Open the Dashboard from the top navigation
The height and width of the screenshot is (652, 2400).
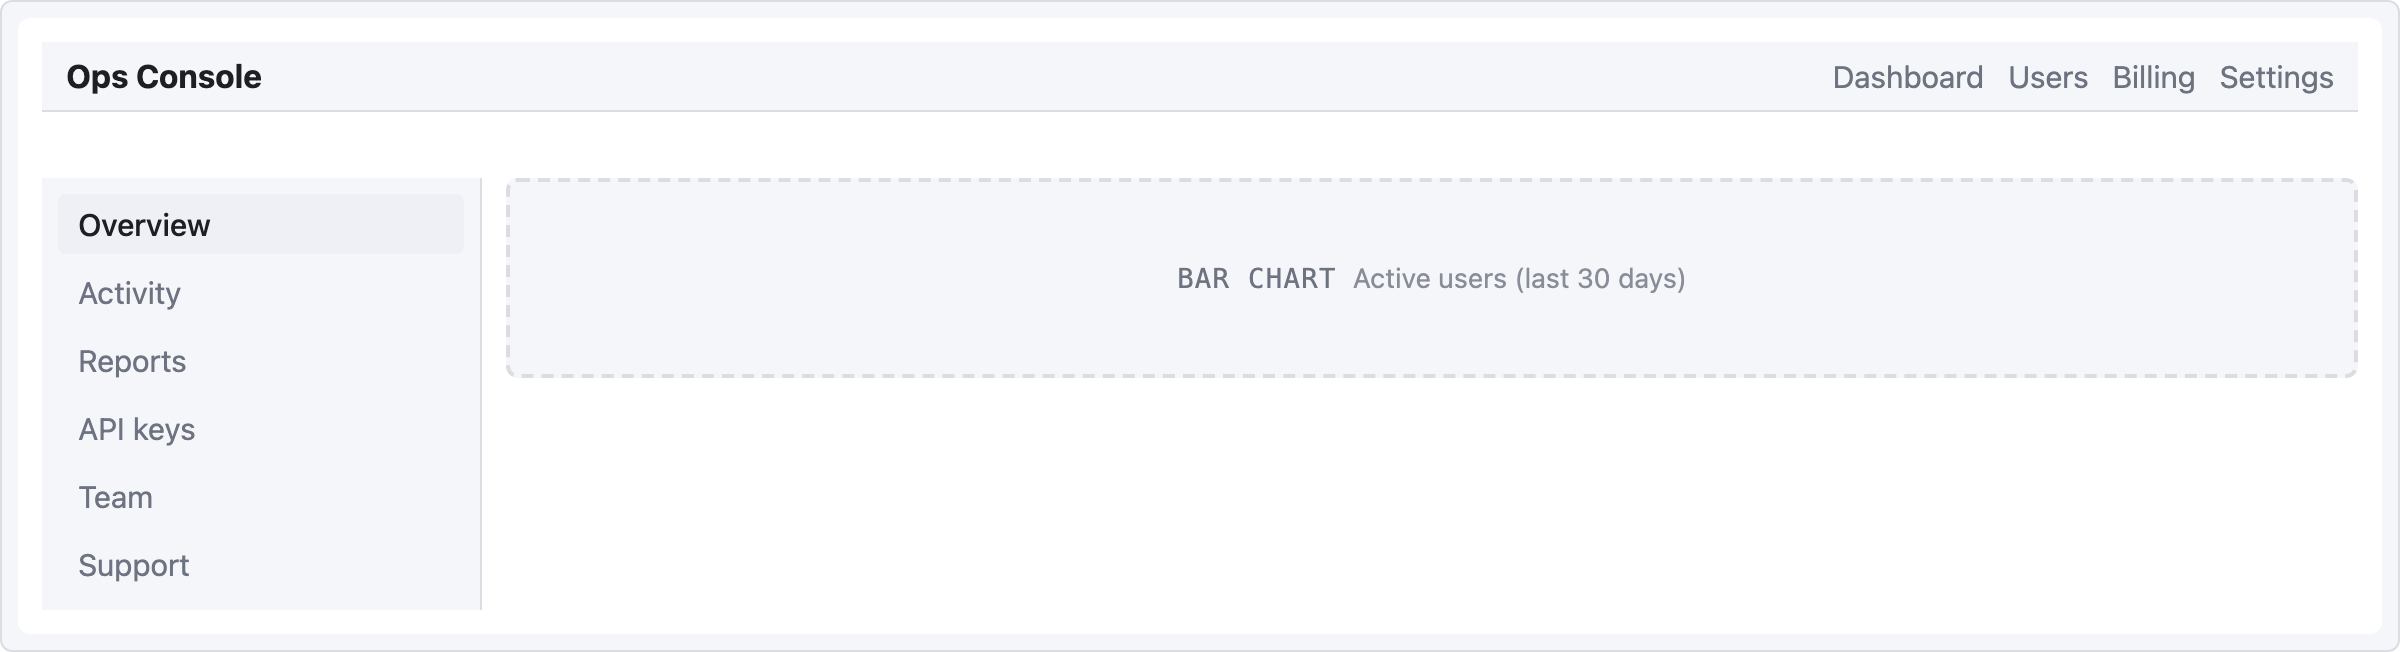pos(1908,76)
